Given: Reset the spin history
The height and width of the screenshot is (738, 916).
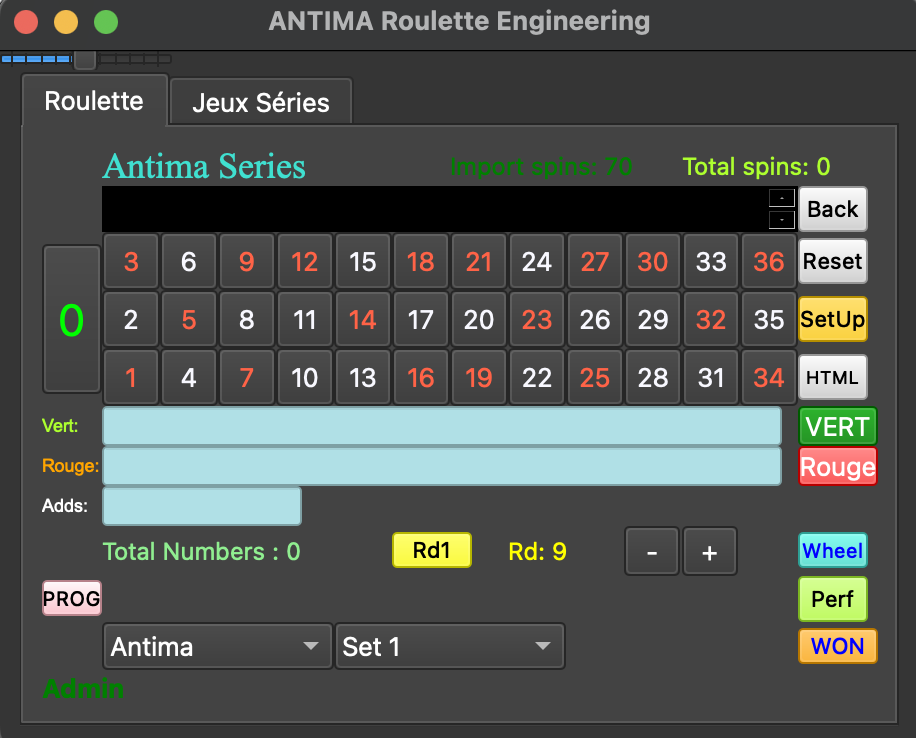Looking at the screenshot, I should tap(832, 261).
